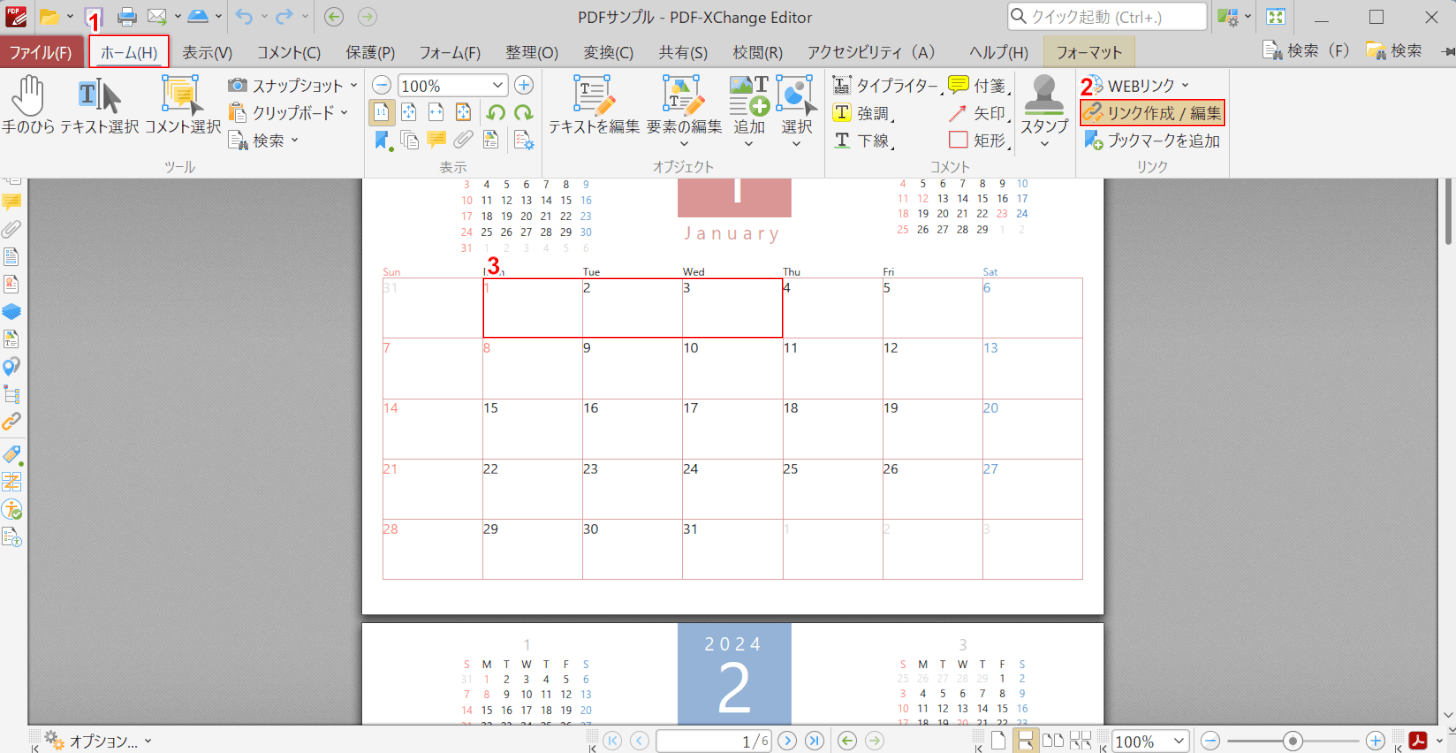Choose the Underline (下線) text tool
The image size is (1456, 753).
(x=862, y=140)
